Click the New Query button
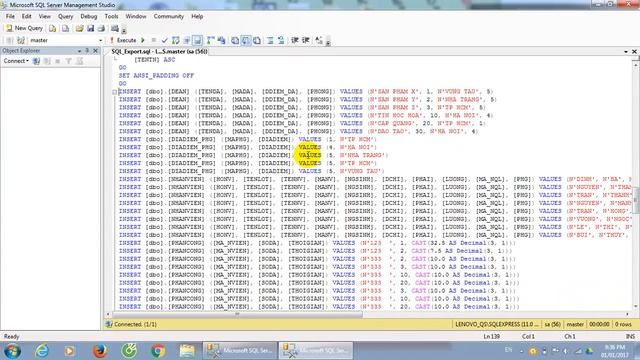 (24, 28)
